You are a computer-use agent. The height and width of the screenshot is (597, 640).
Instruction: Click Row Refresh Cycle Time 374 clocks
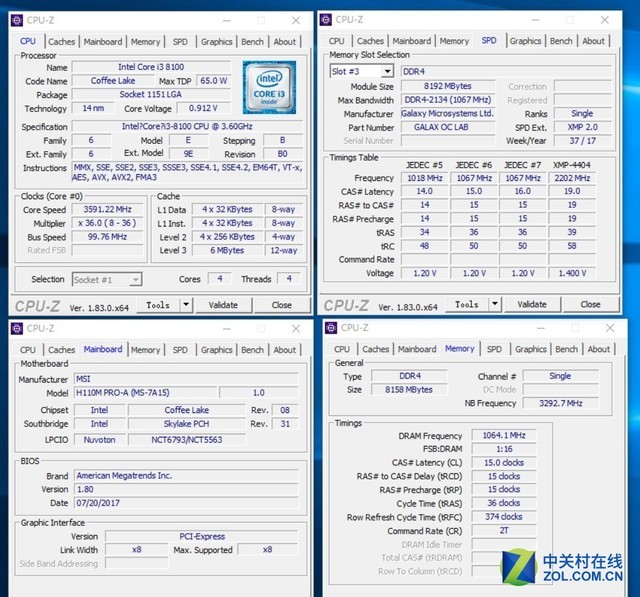pos(504,517)
